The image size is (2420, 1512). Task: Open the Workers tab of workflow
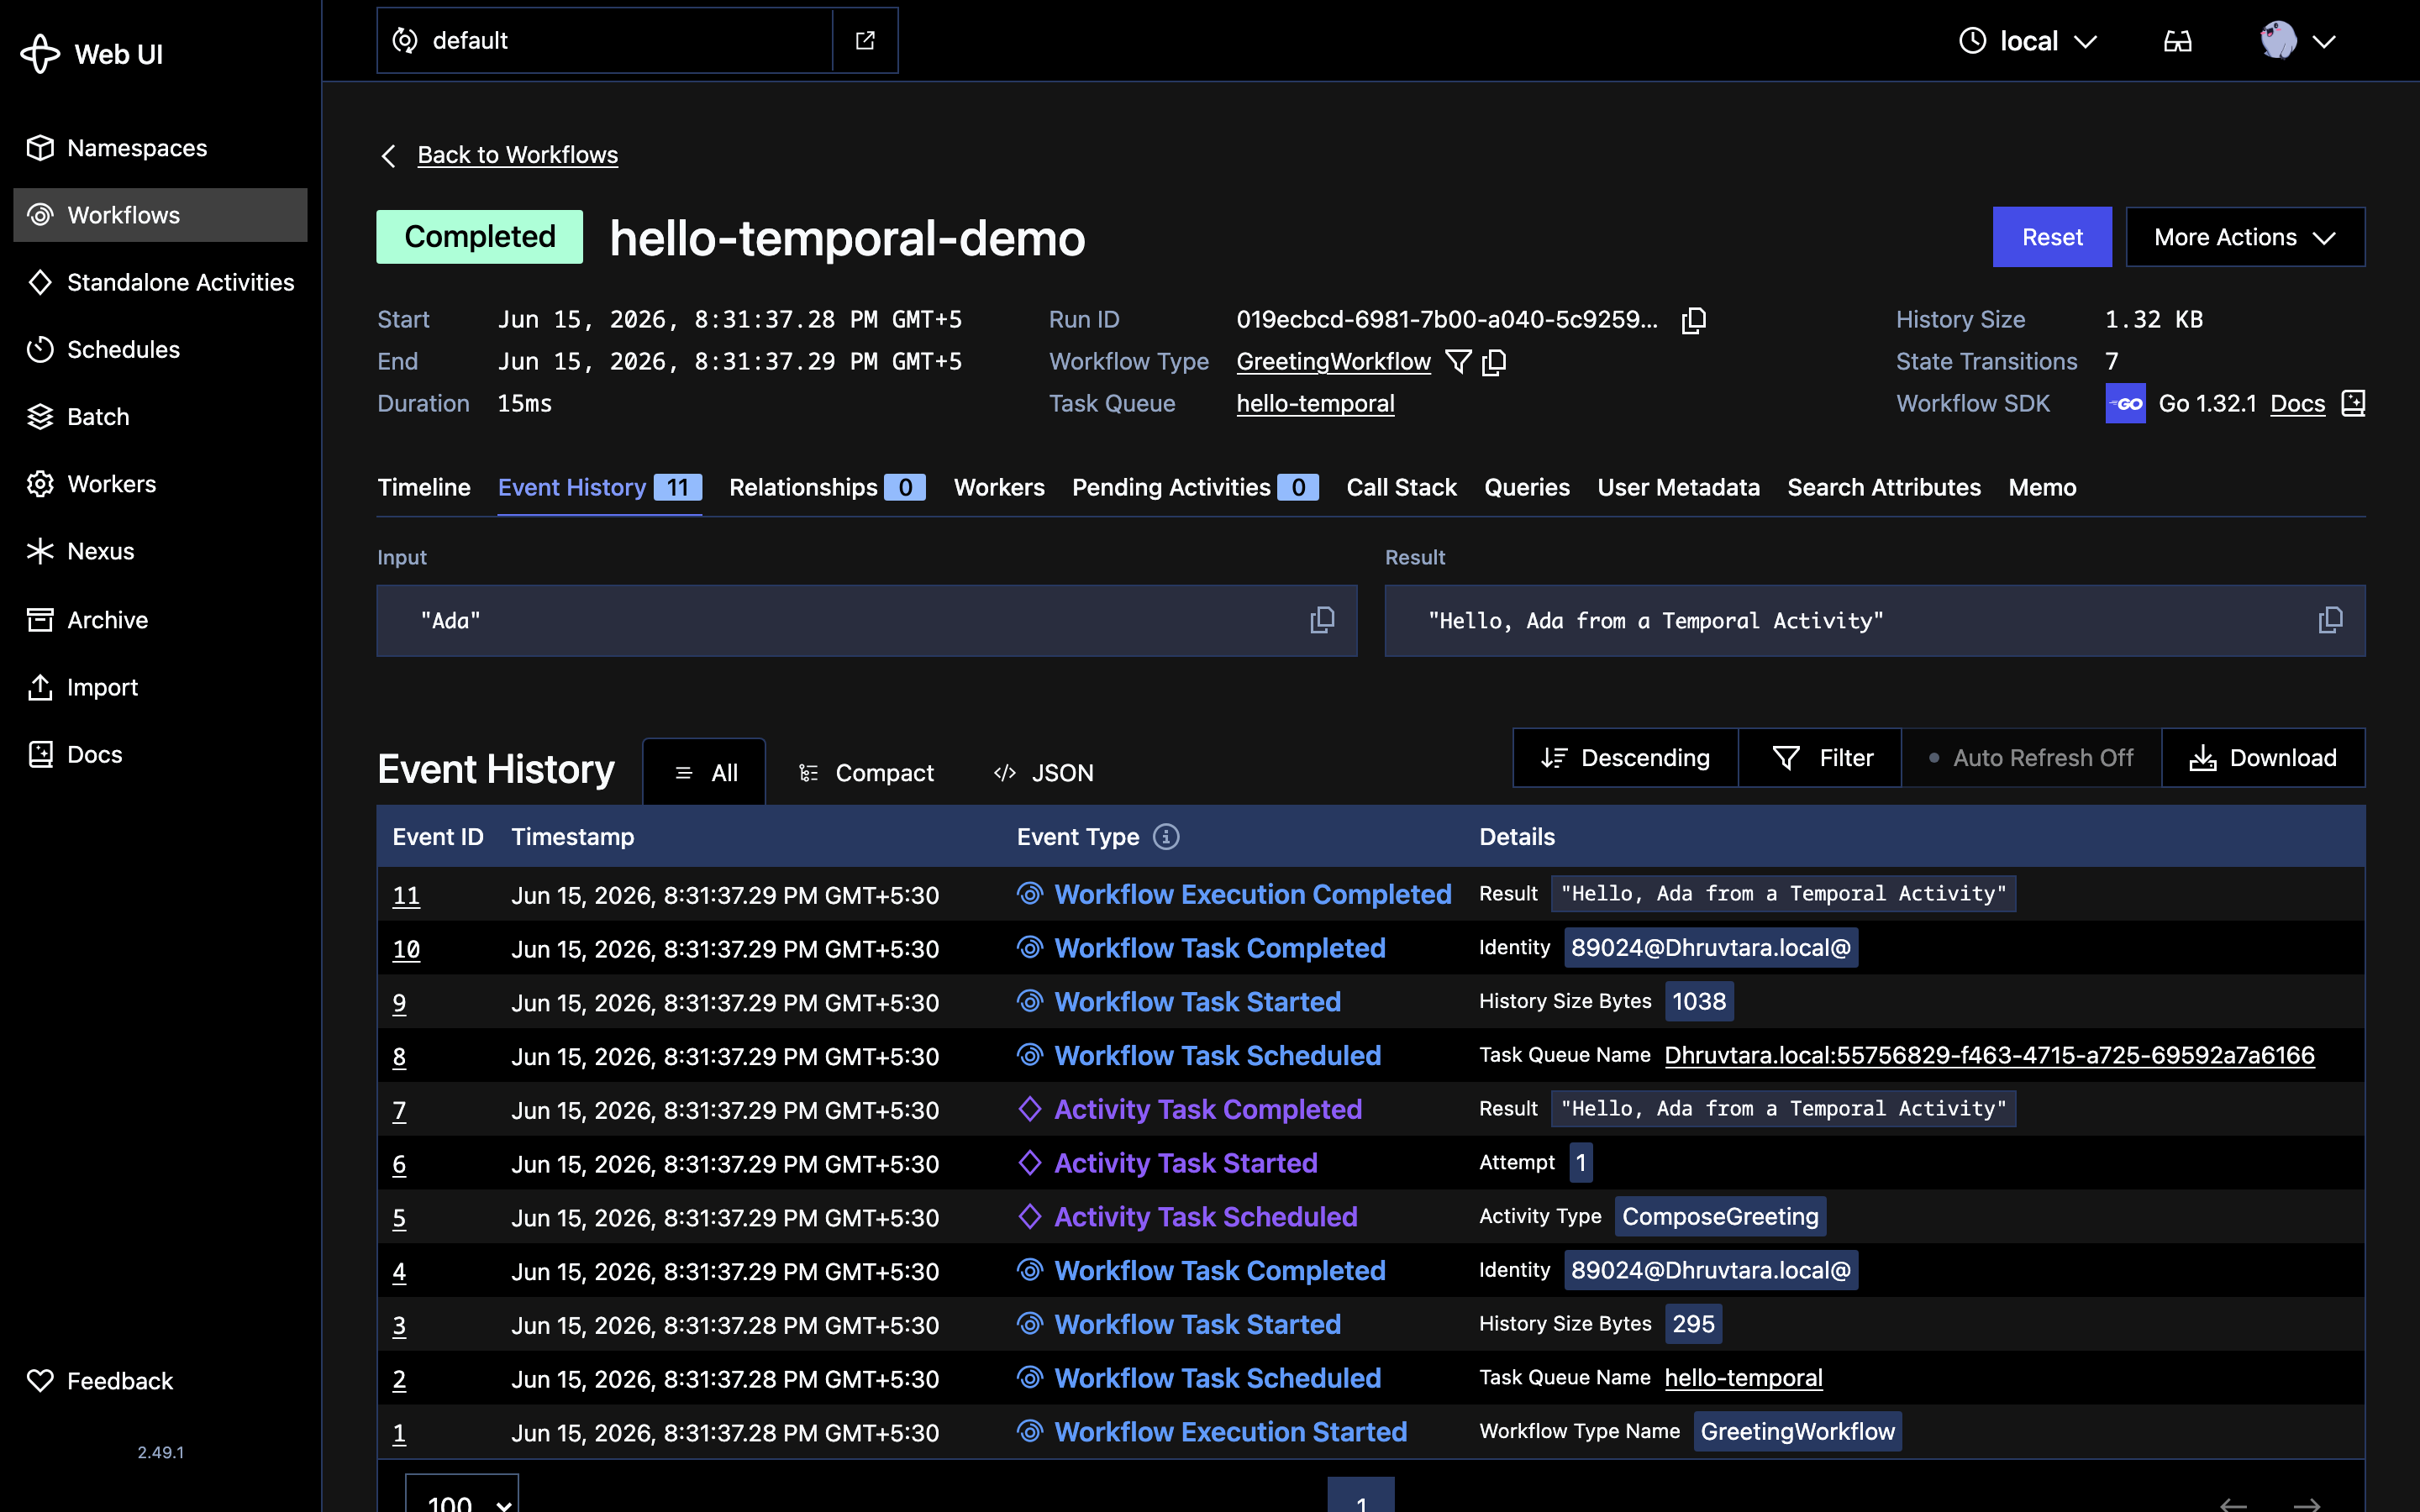(999, 487)
